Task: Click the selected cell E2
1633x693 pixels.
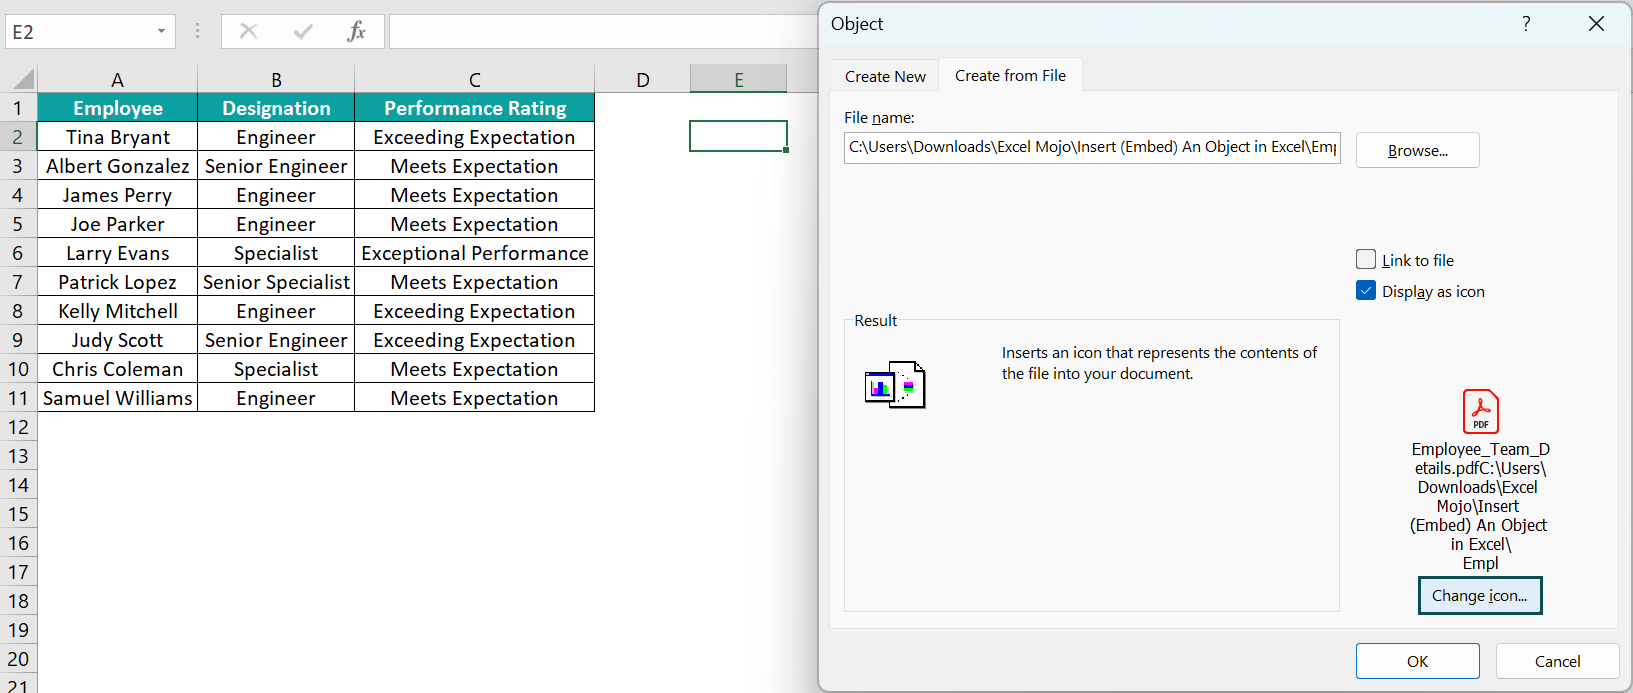Action: tap(738, 136)
